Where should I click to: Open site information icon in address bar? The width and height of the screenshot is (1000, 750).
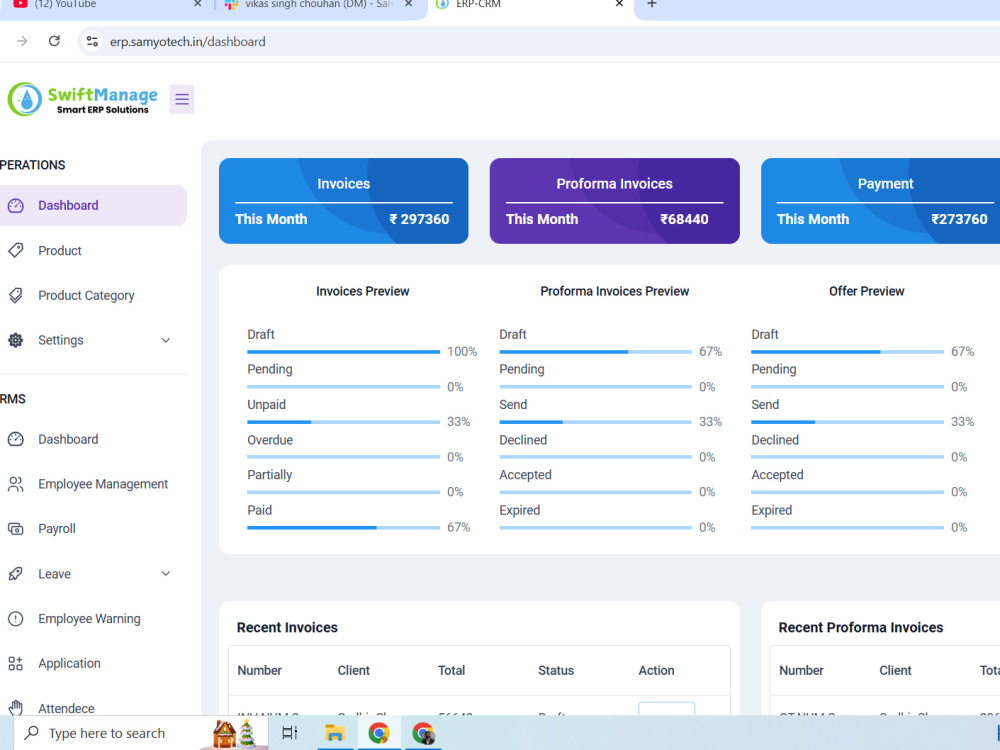tap(92, 41)
